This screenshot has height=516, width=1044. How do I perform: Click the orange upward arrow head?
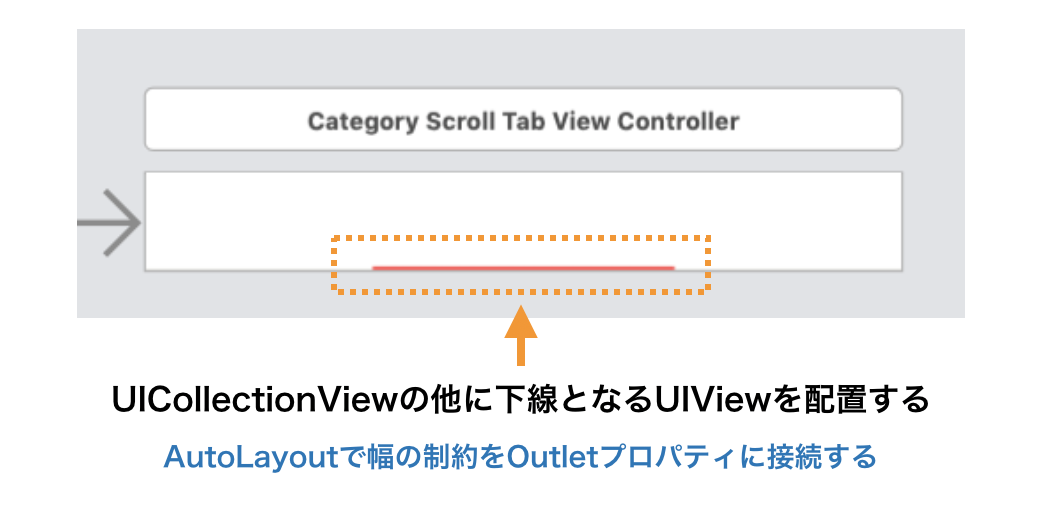(x=521, y=326)
